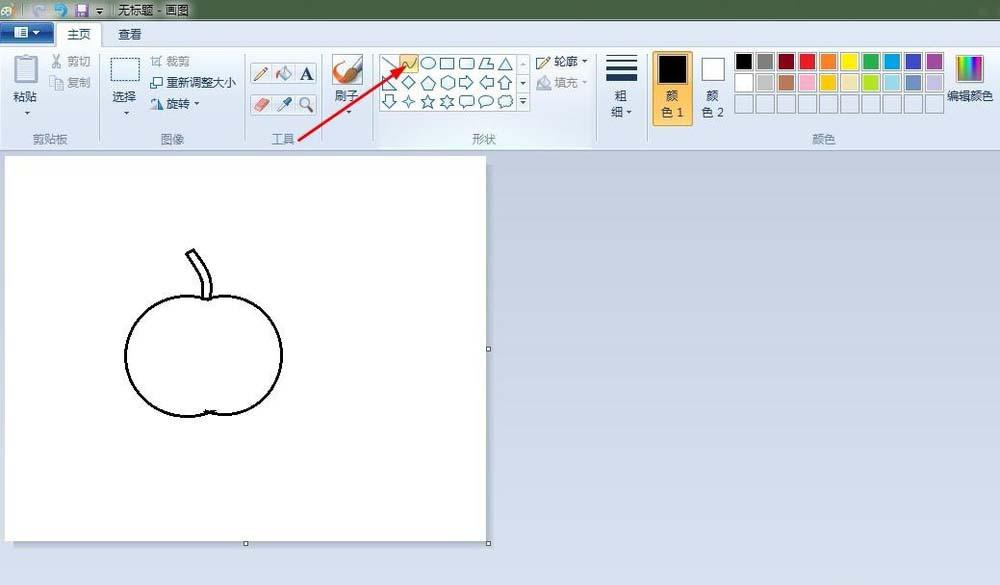Expand the 旋转 rotate dropdown
Image resolution: width=1000 pixels, height=585 pixels.
175,103
